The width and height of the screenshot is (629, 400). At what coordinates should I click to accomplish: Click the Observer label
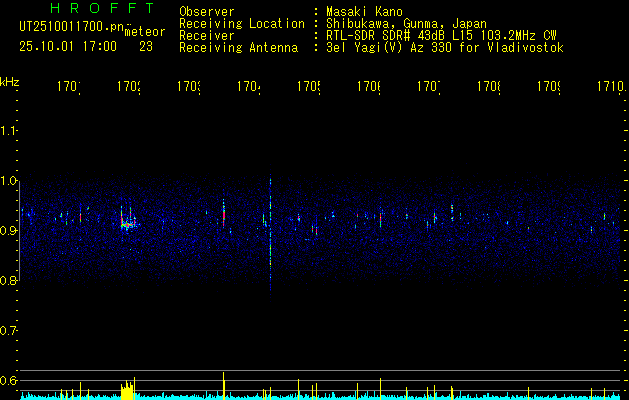pos(207,11)
